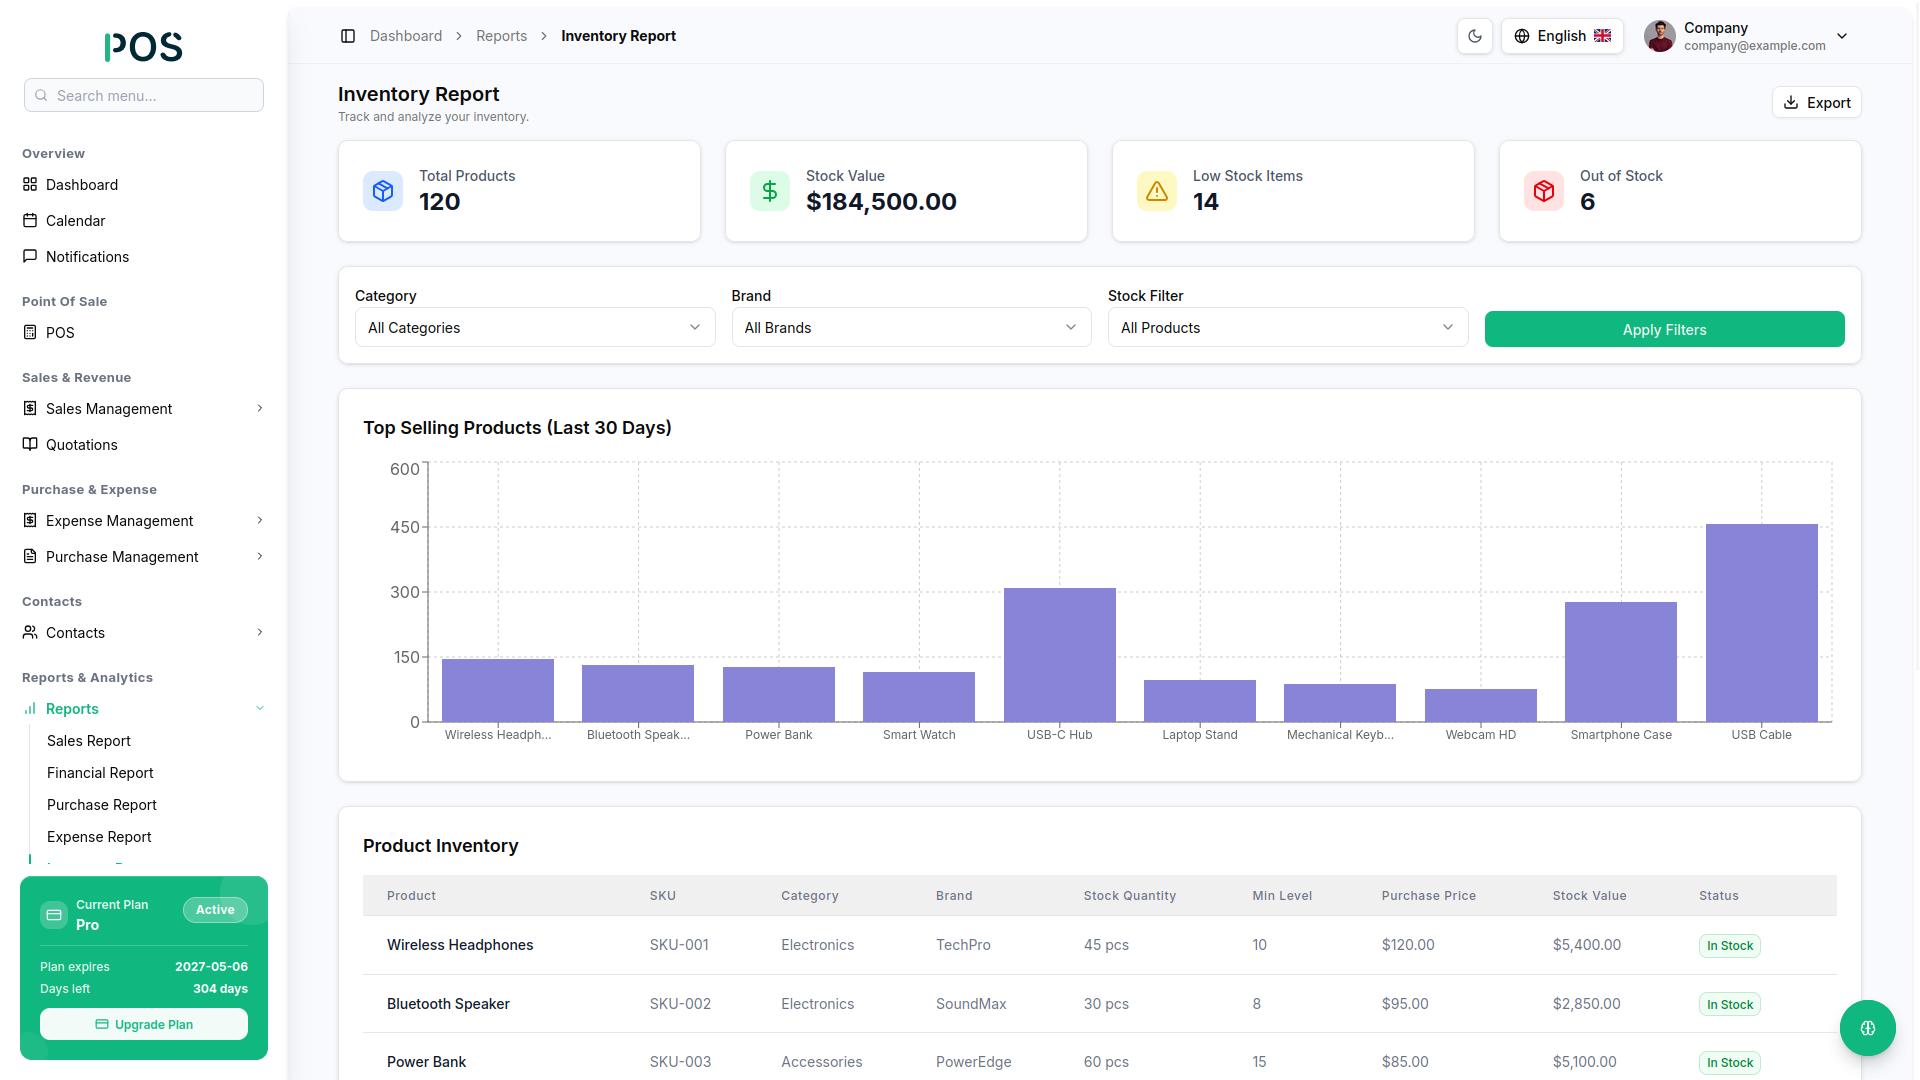This screenshot has height=1080, width=1920.
Task: Click Stock Value dollar icon
Action: click(x=770, y=191)
